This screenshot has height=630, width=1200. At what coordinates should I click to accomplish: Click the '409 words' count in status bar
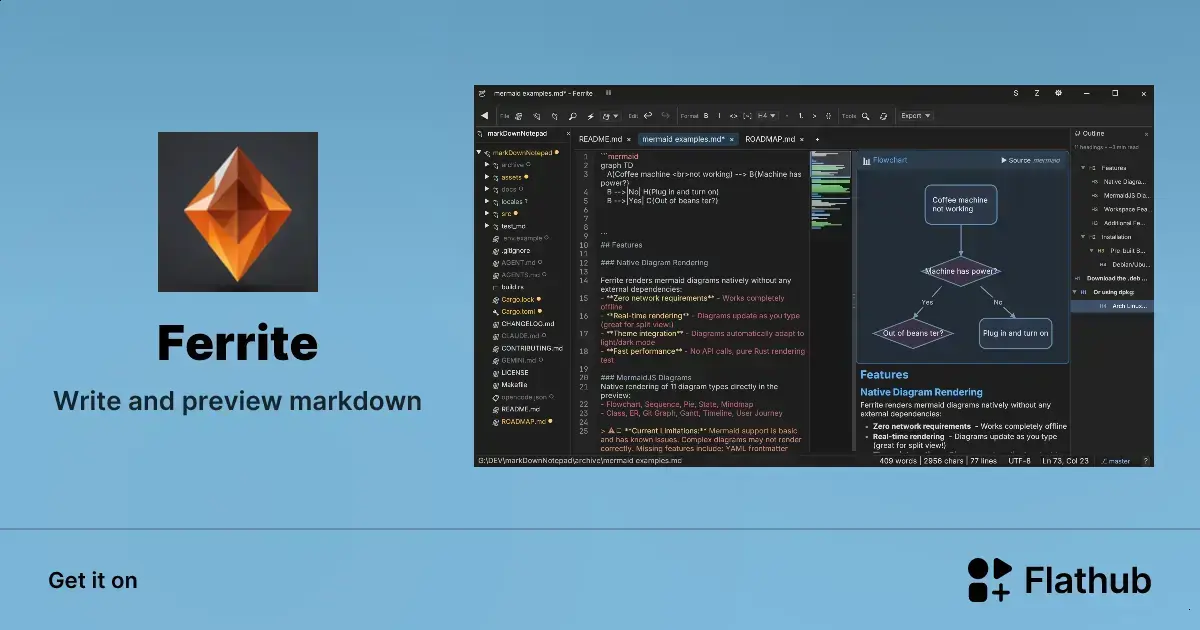[896, 461]
